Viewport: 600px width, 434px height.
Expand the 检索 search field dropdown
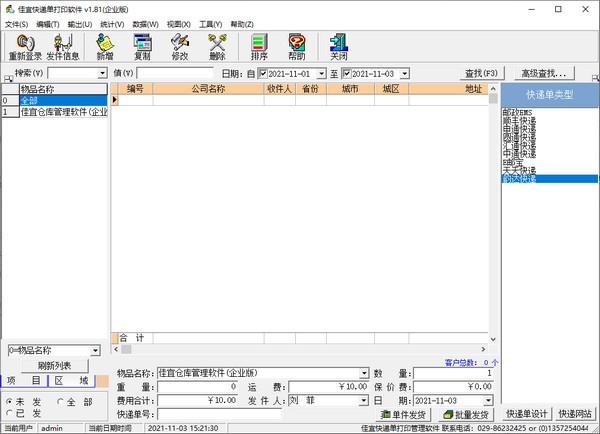pos(102,74)
